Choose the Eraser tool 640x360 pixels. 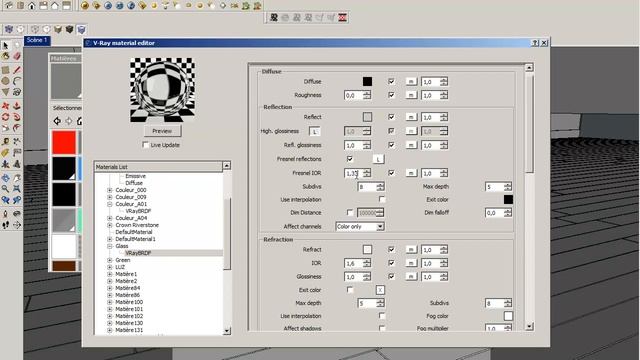tap(17, 56)
